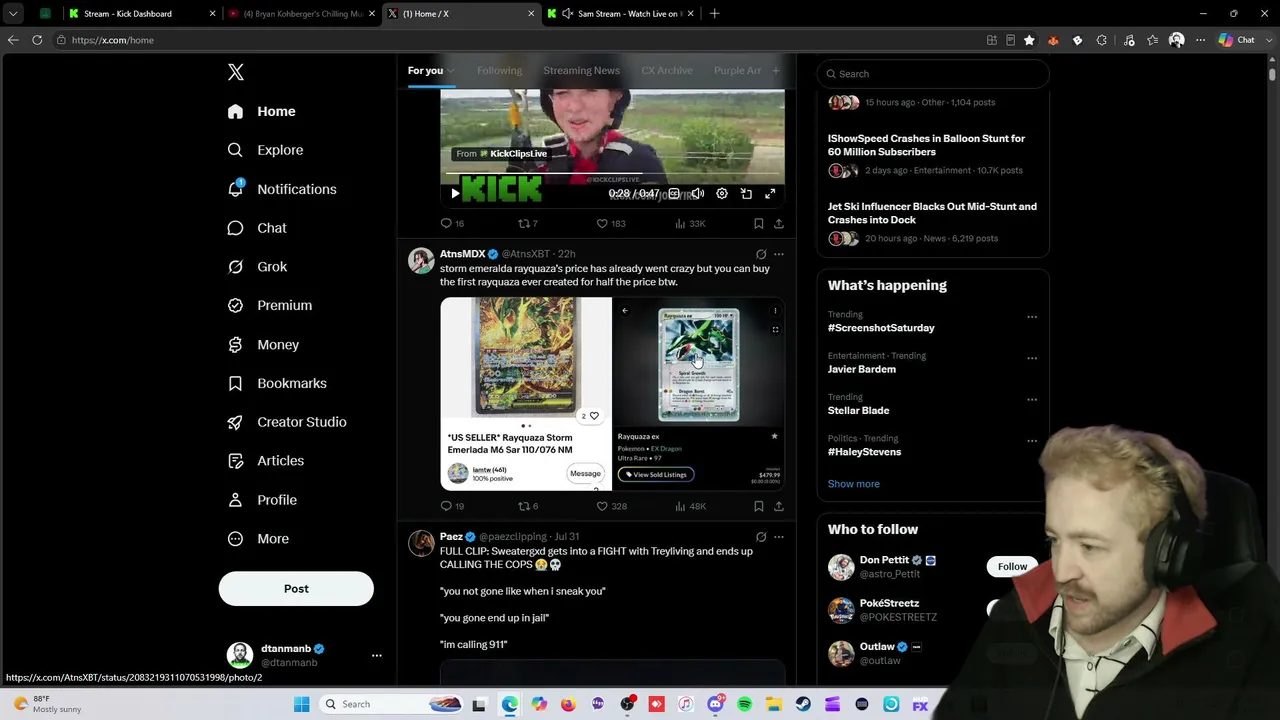Image resolution: width=1280 pixels, height=720 pixels.
Task: Click the Post button
Action: pyautogui.click(x=296, y=589)
